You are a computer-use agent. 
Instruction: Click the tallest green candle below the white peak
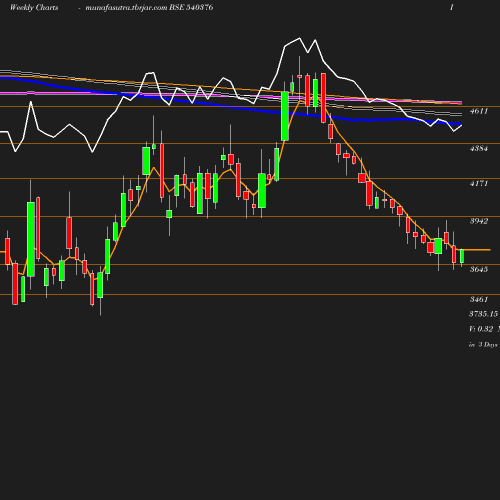(x=285, y=116)
